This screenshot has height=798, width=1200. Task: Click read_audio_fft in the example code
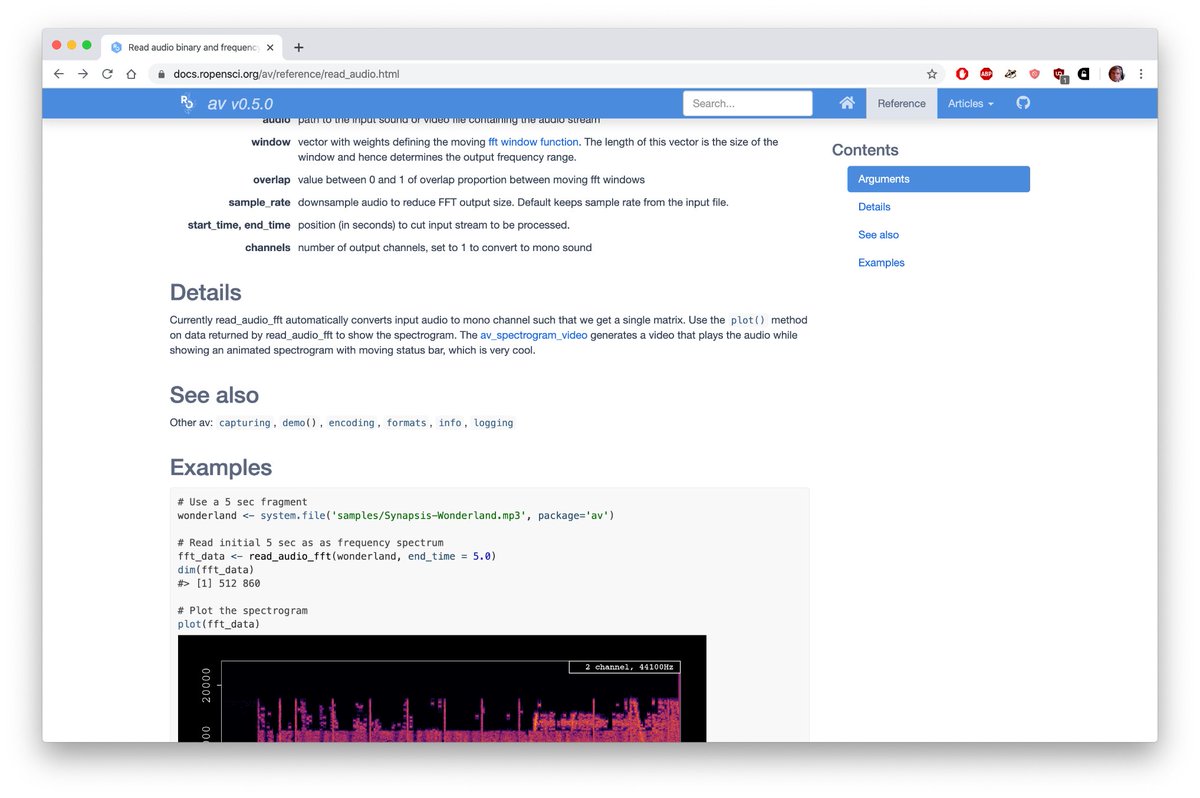pos(290,556)
